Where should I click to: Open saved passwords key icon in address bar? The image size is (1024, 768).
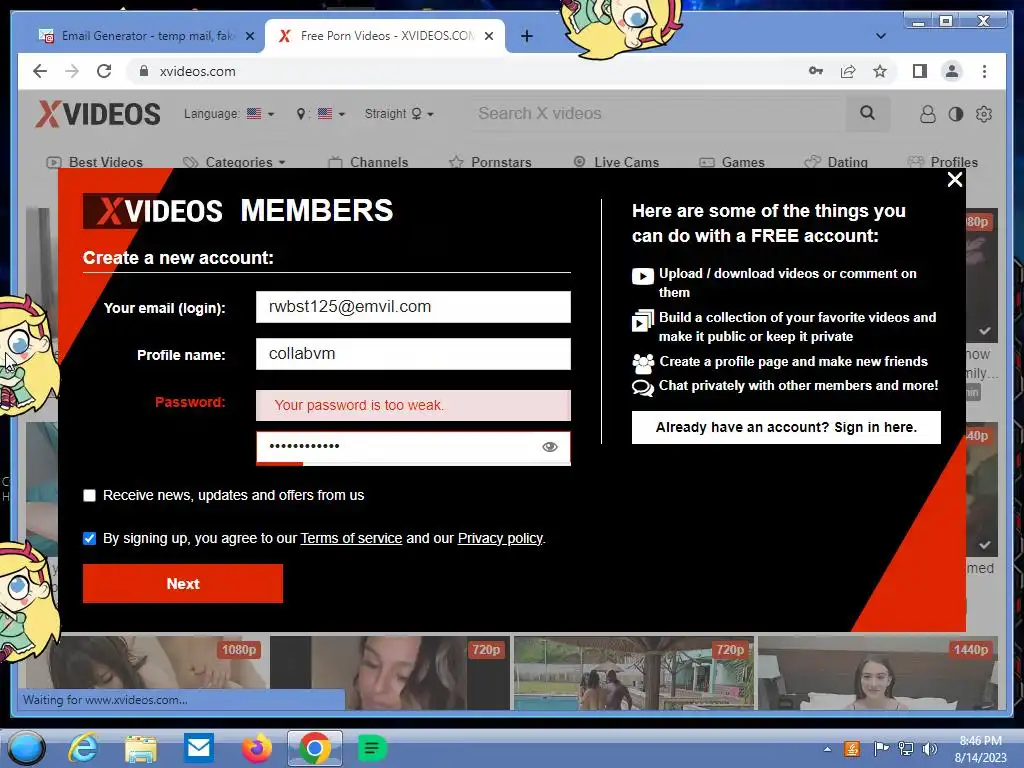point(816,71)
